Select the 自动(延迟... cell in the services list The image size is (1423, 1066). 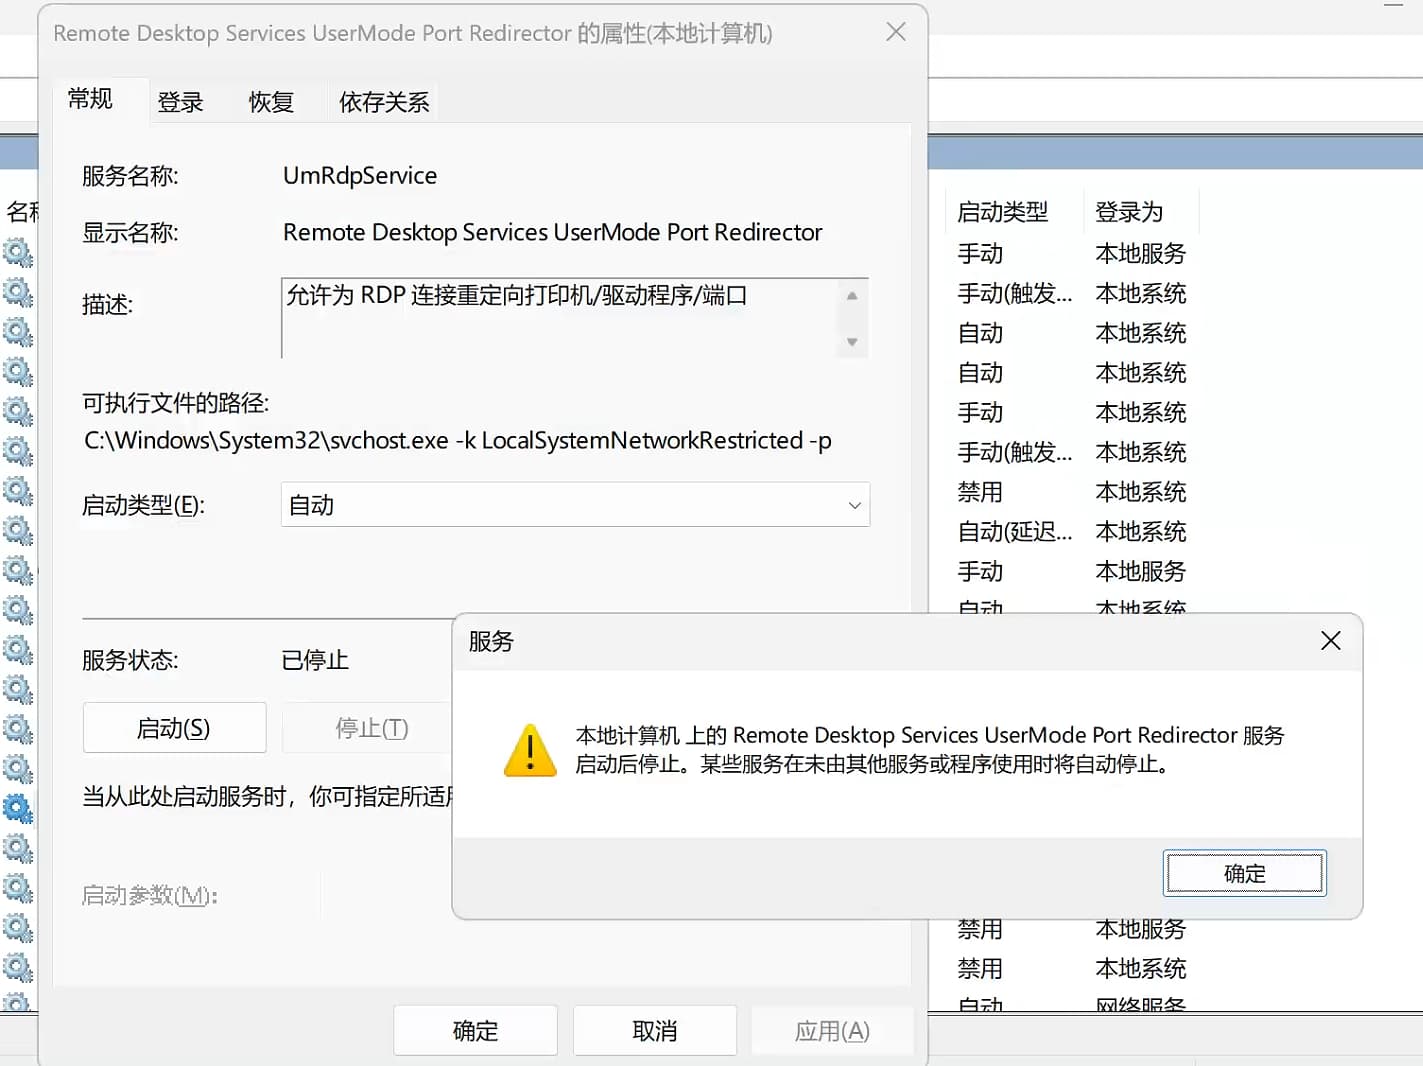[x=1014, y=531]
